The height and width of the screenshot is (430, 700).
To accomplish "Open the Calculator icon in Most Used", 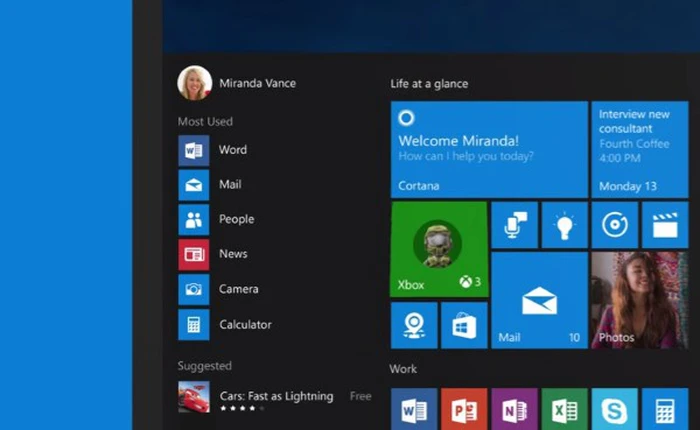I will pos(194,325).
